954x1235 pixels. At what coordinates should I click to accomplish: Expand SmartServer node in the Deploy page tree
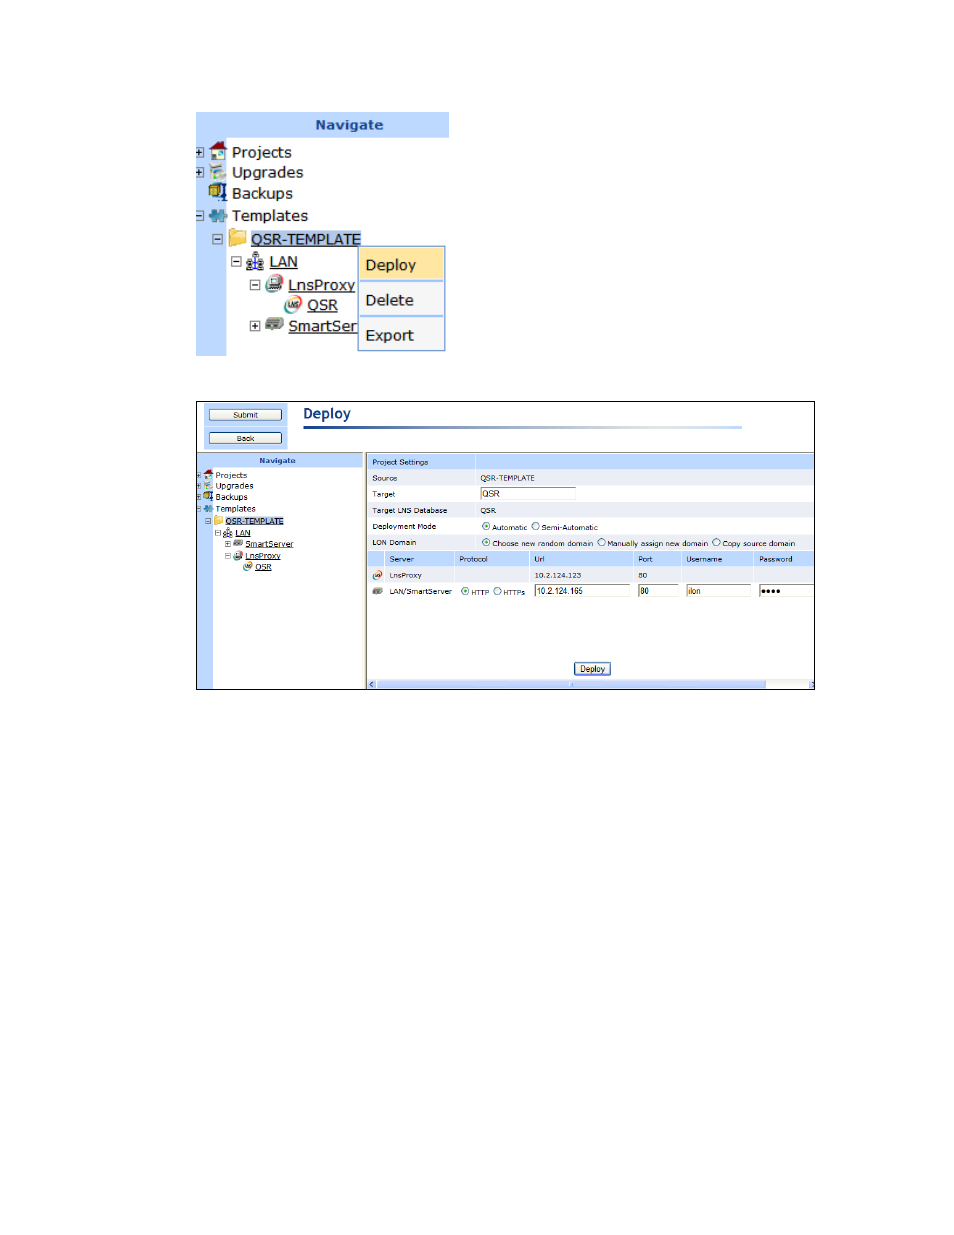tap(228, 544)
